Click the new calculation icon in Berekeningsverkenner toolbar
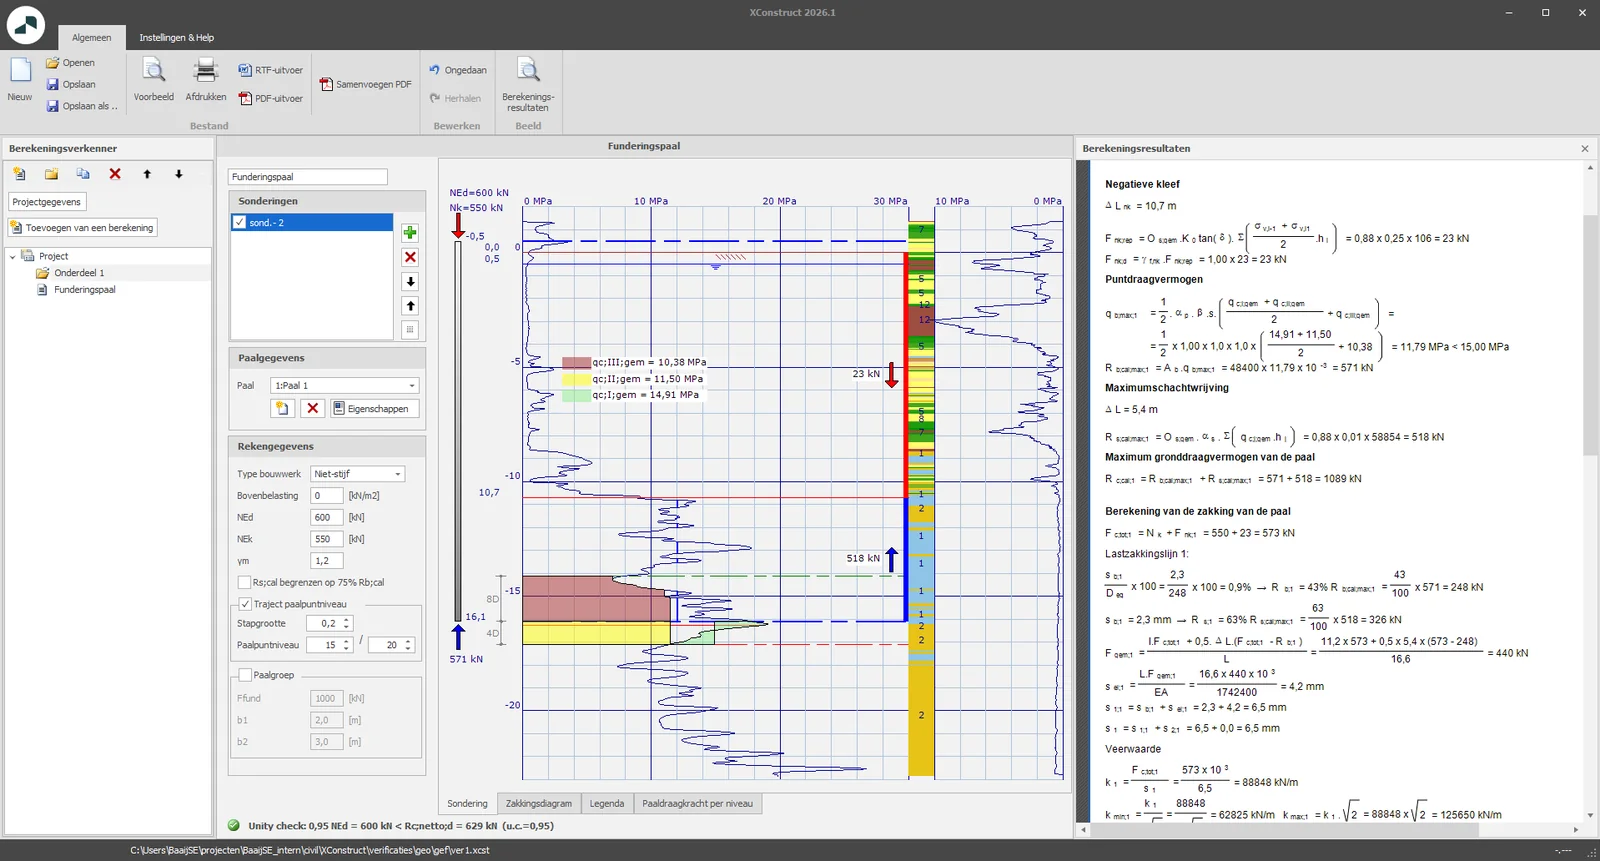 19,174
